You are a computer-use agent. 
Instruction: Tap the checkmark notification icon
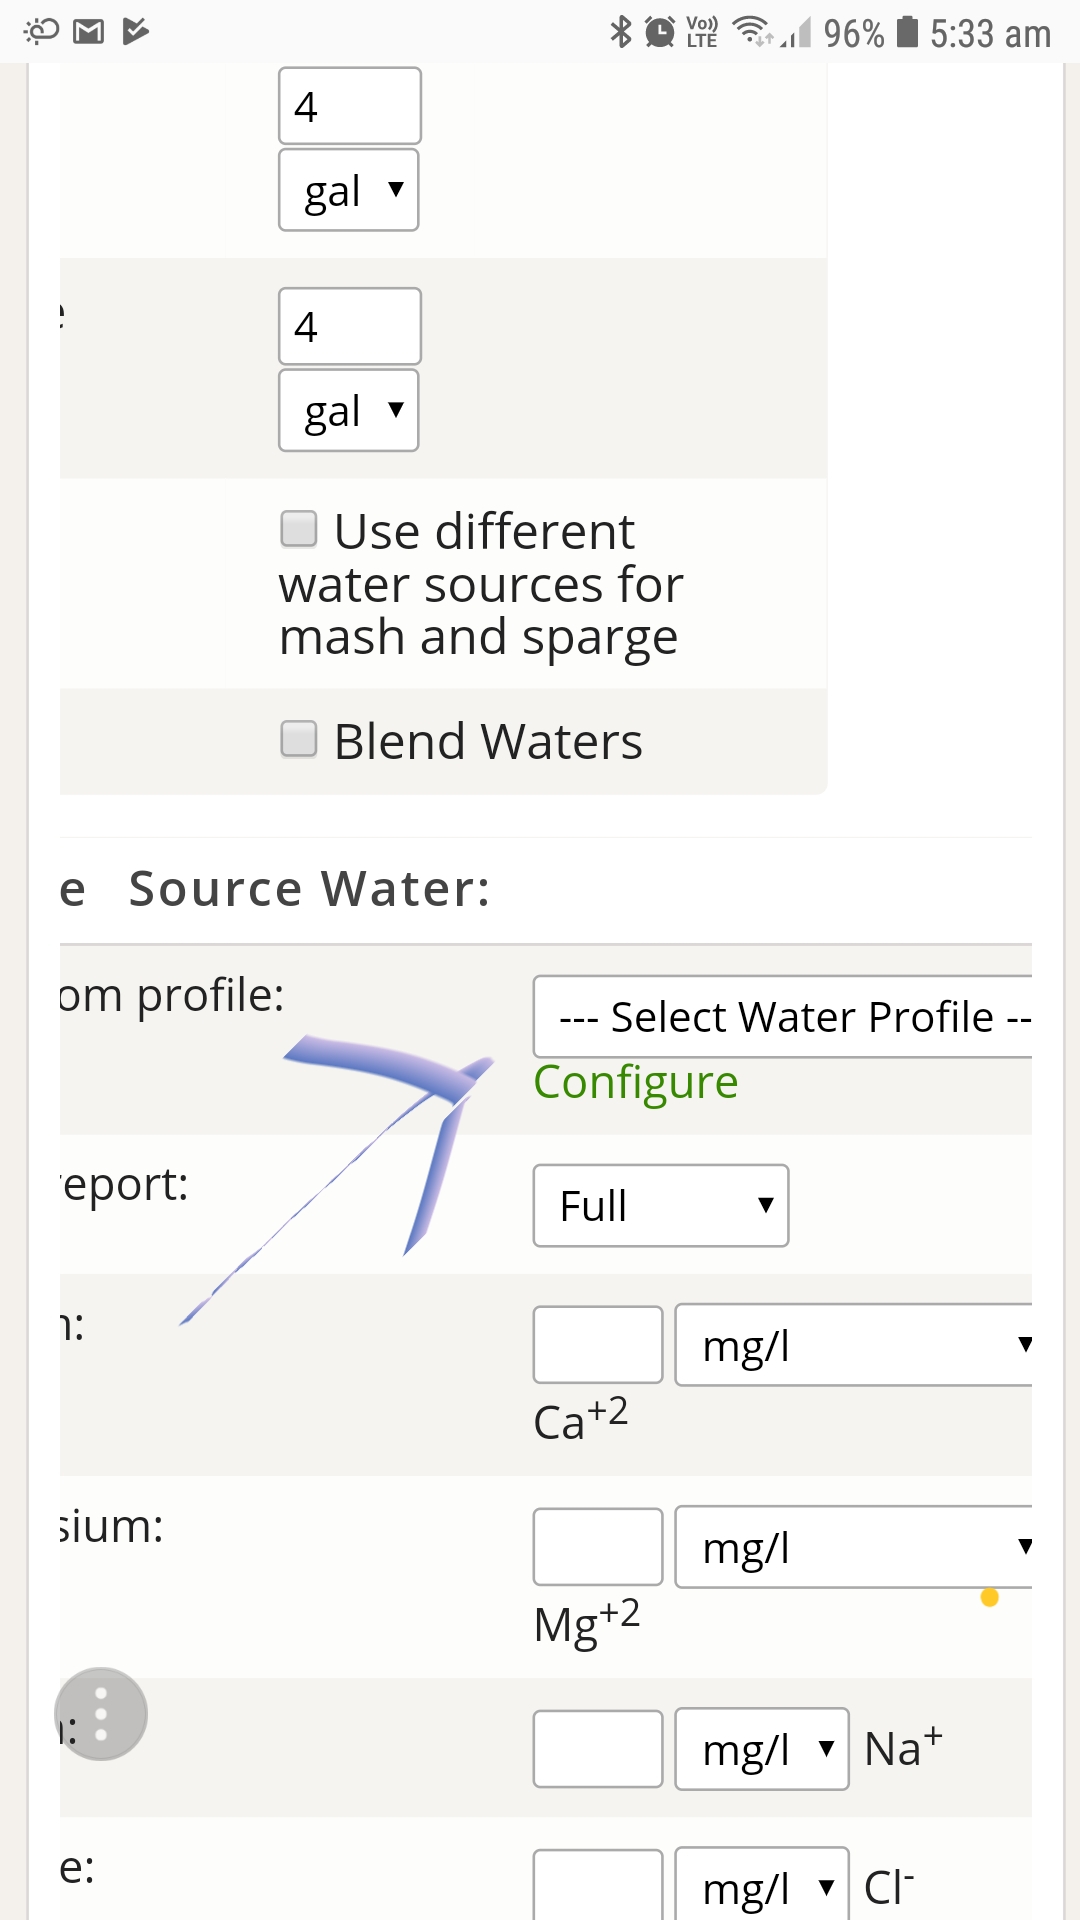(135, 32)
